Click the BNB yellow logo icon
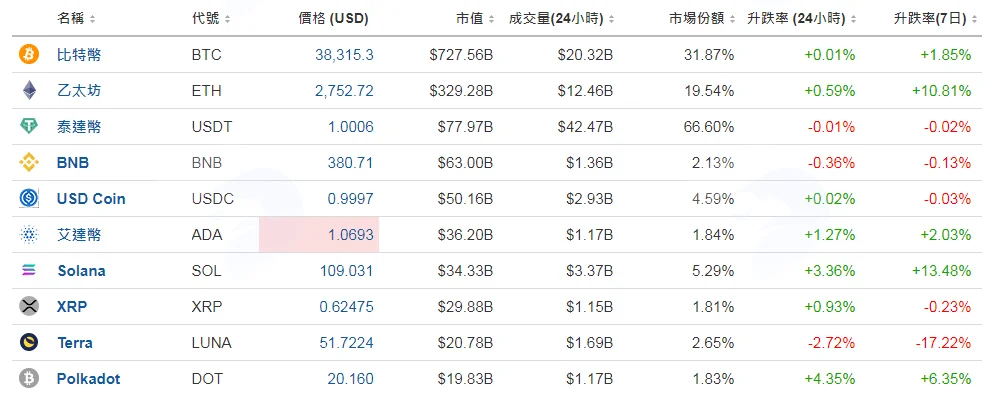Viewport: 989px width, 413px height. [x=29, y=163]
